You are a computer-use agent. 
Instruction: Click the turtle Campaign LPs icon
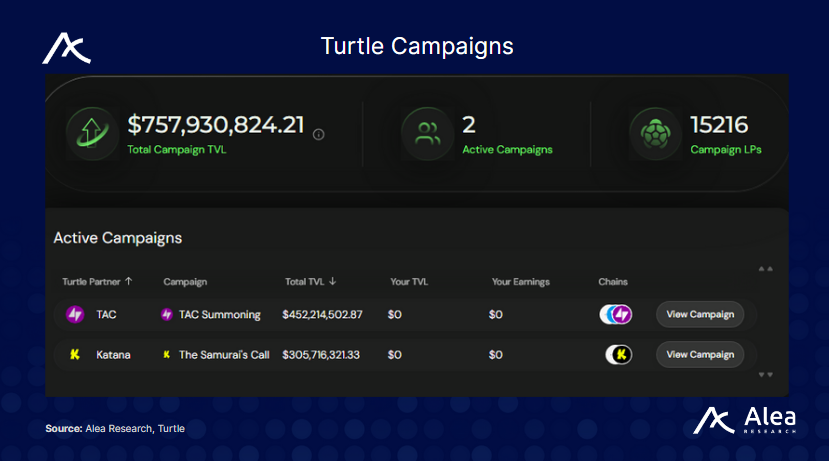656,134
